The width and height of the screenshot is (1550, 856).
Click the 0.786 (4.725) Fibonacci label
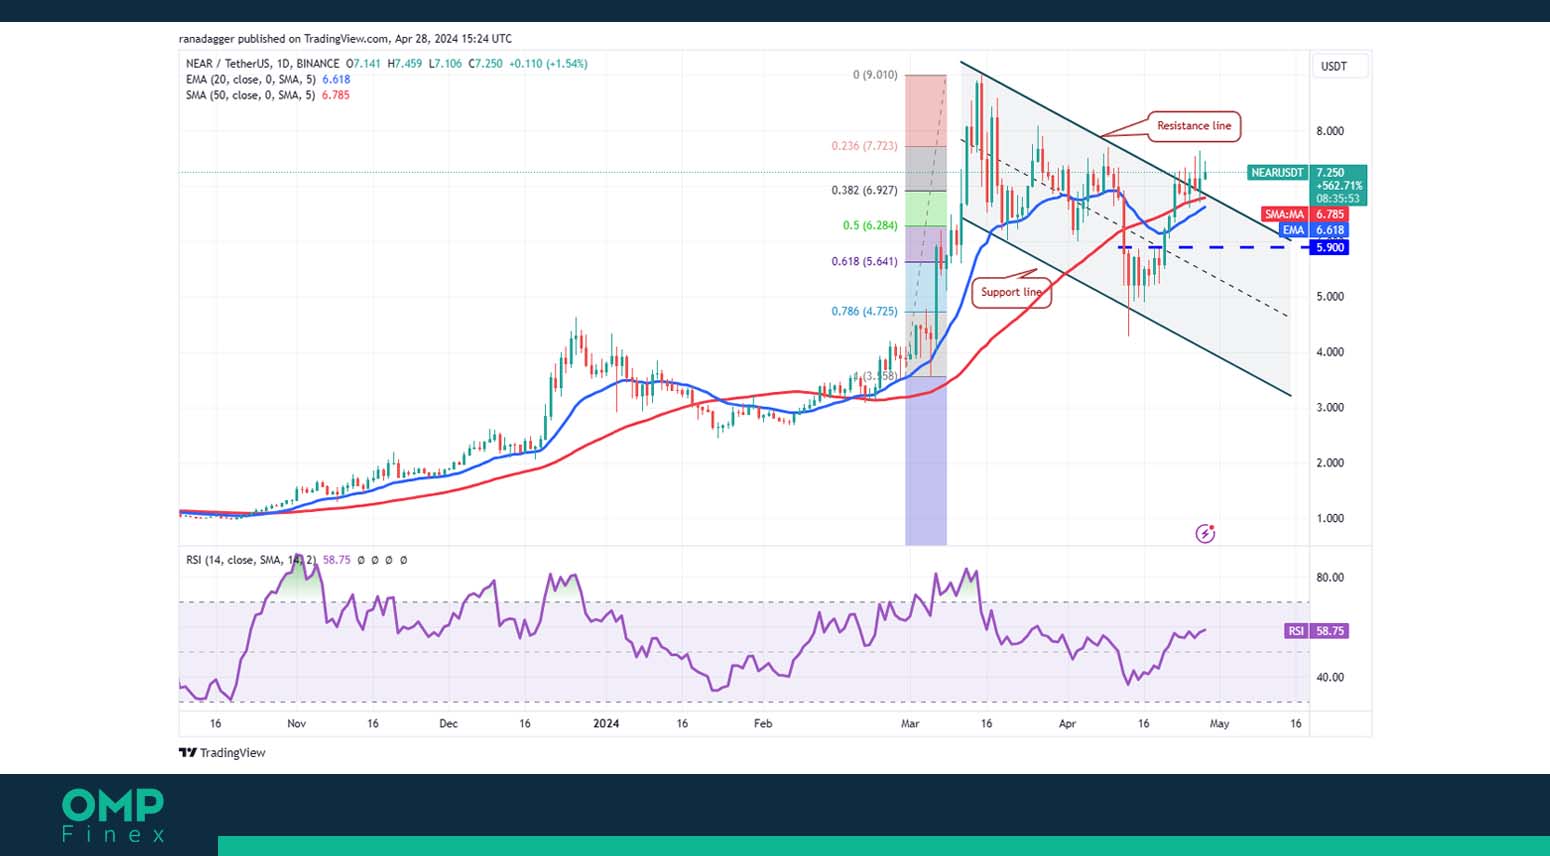[864, 312]
